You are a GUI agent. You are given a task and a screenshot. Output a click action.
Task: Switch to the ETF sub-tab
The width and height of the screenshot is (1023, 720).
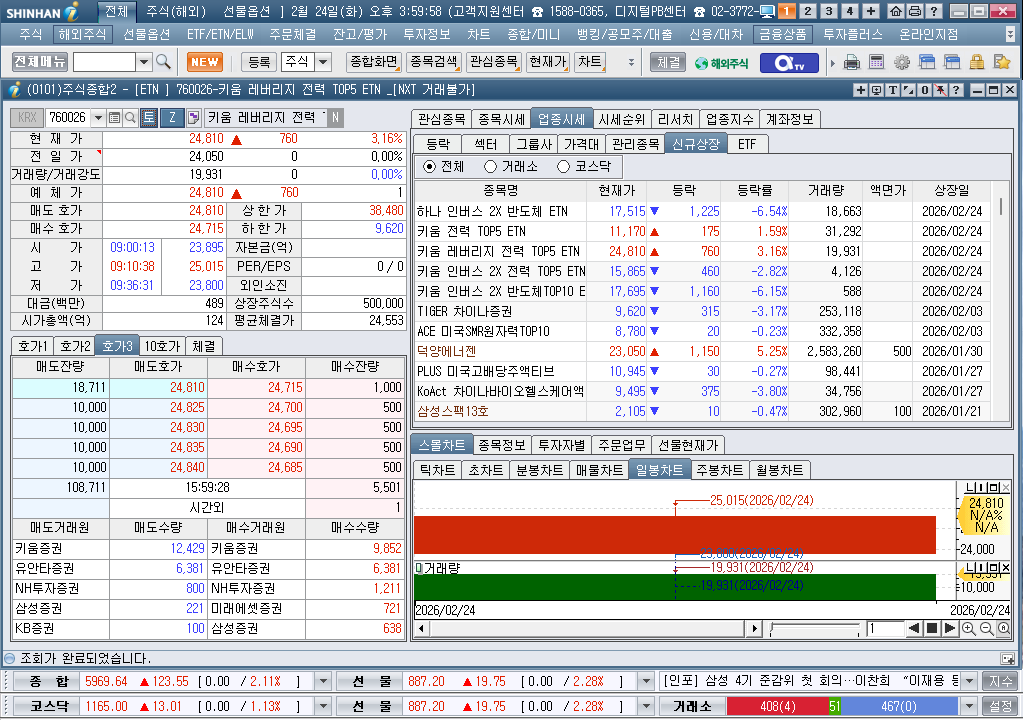(x=747, y=144)
